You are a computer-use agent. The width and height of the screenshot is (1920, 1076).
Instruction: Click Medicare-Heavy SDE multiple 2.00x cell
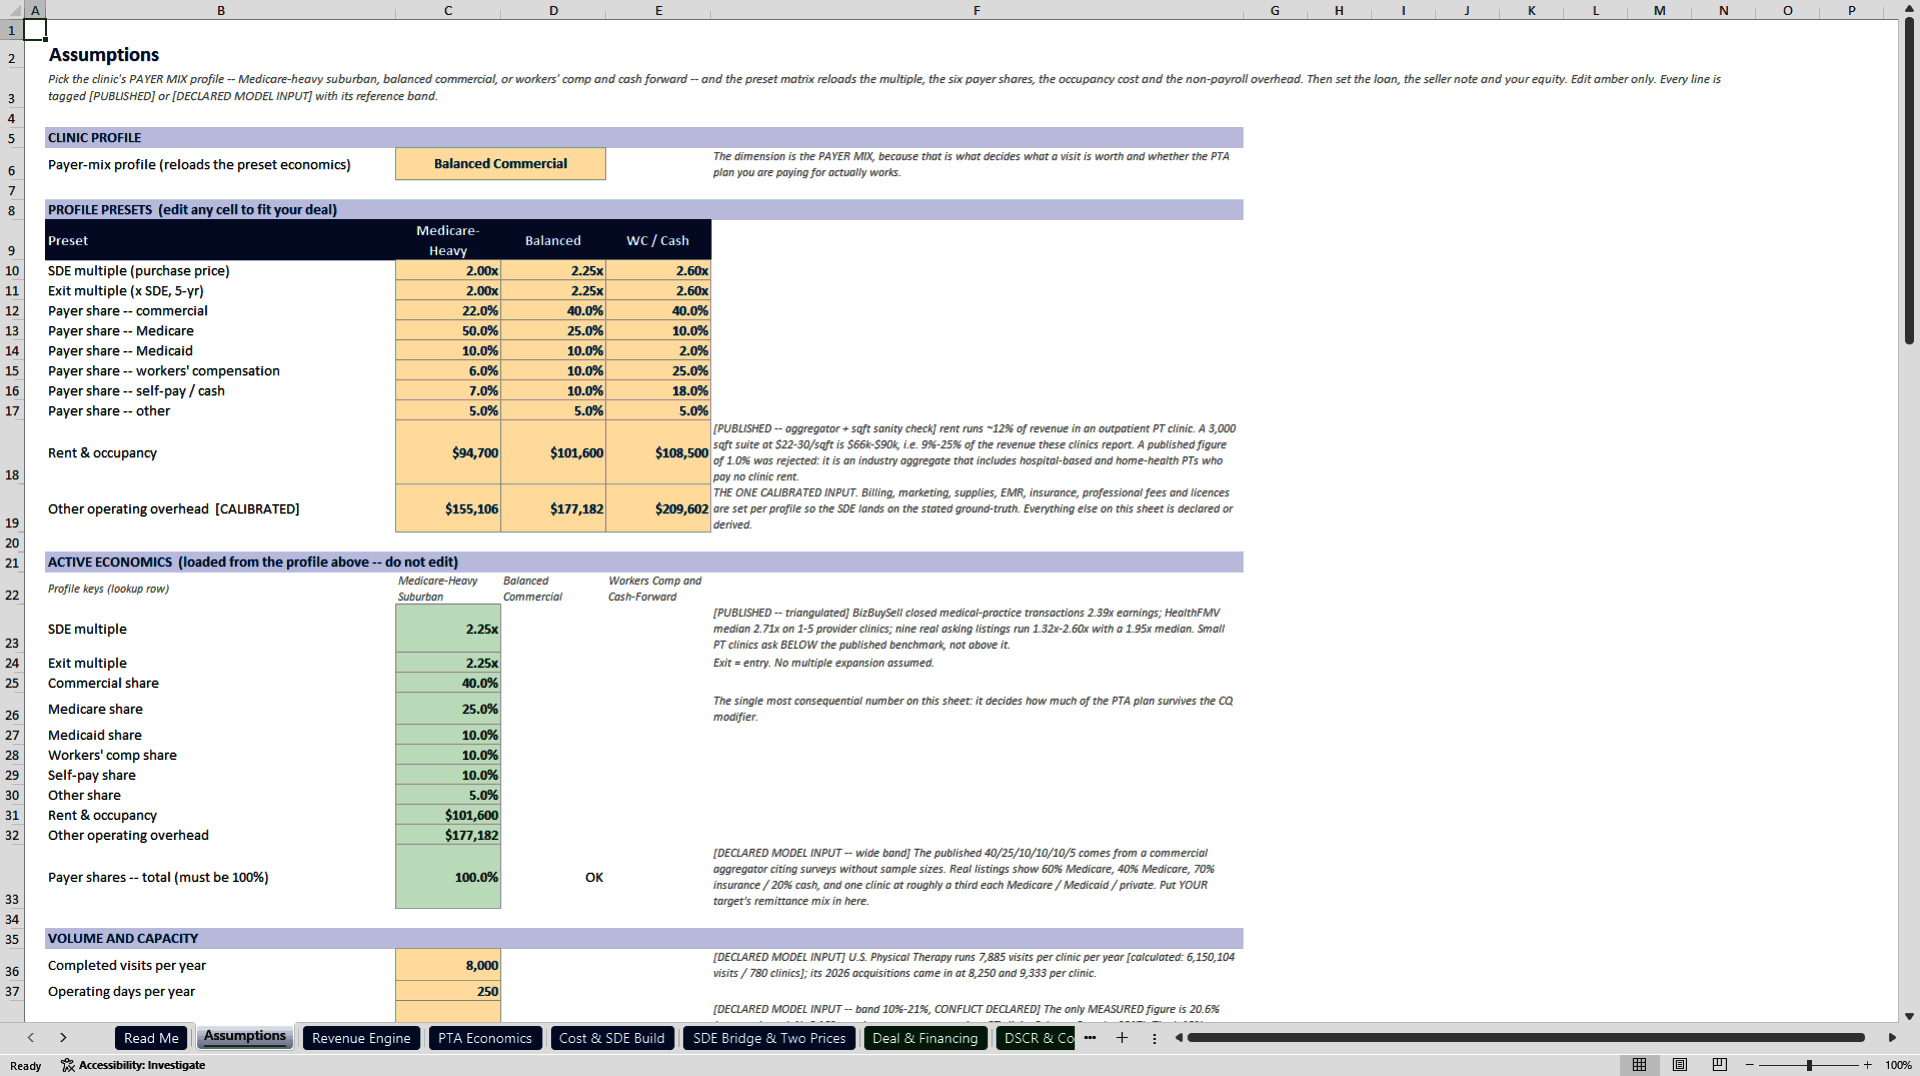(448, 271)
